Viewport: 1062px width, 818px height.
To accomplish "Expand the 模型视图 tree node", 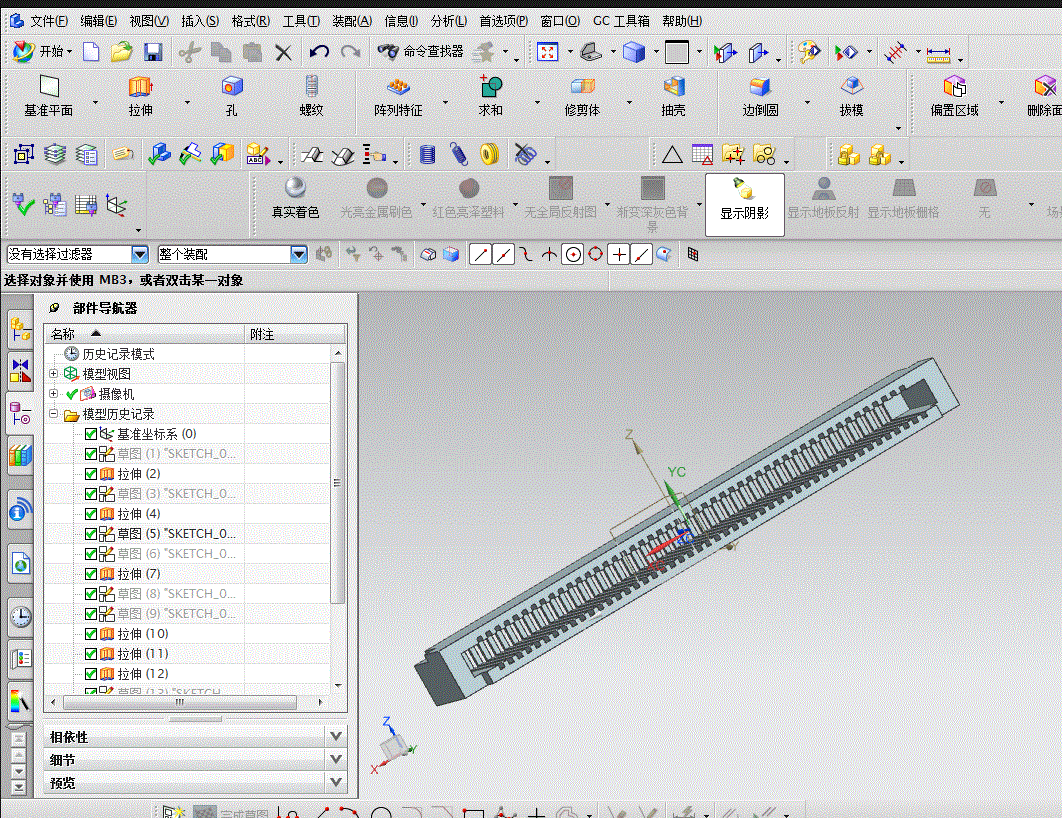I will pos(53,373).
